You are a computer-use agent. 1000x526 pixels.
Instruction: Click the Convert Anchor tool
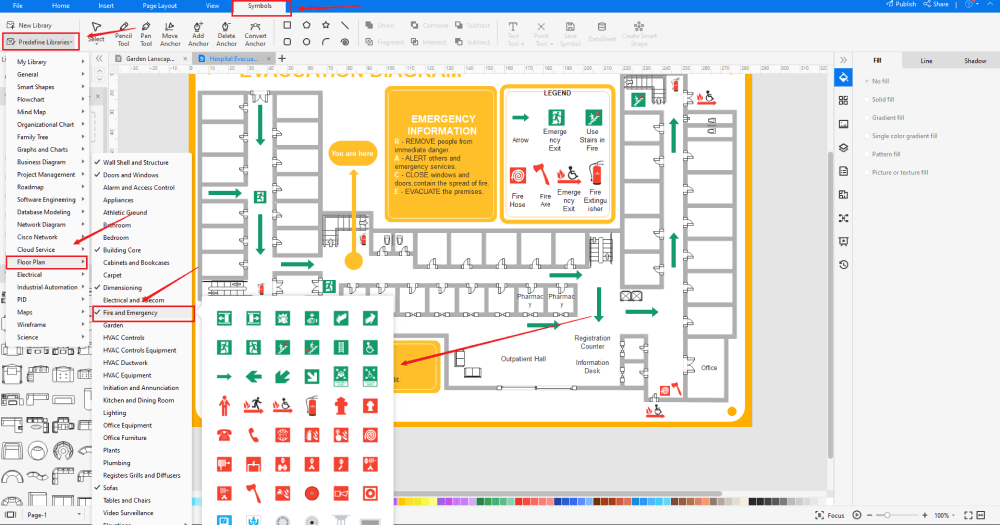255,32
